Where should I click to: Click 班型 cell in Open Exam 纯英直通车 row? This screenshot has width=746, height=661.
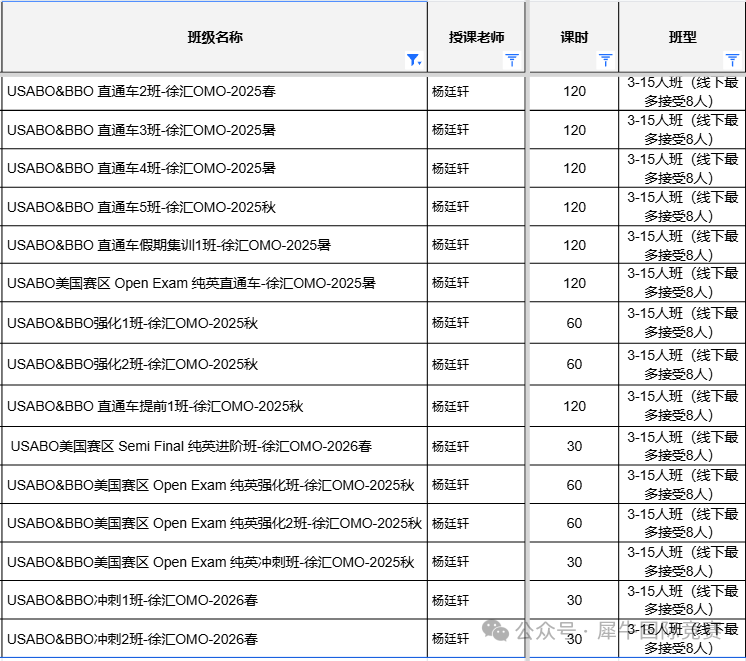point(682,283)
